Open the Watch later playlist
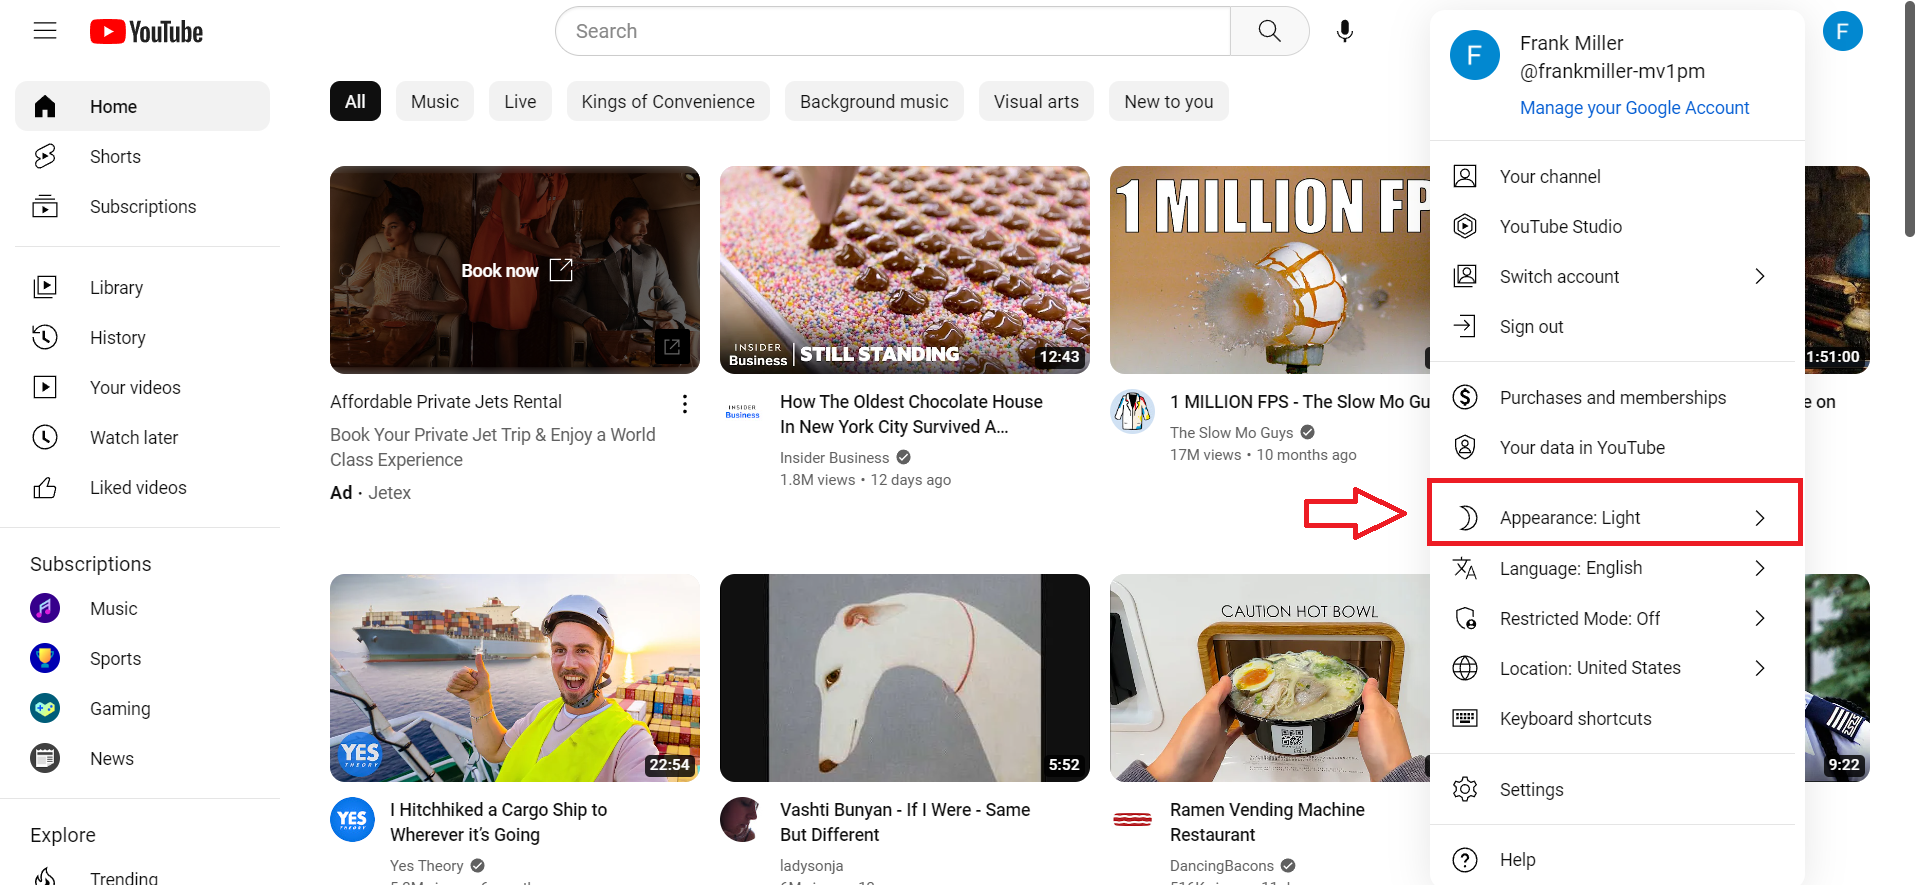Image resolution: width=1920 pixels, height=885 pixels. point(142,437)
